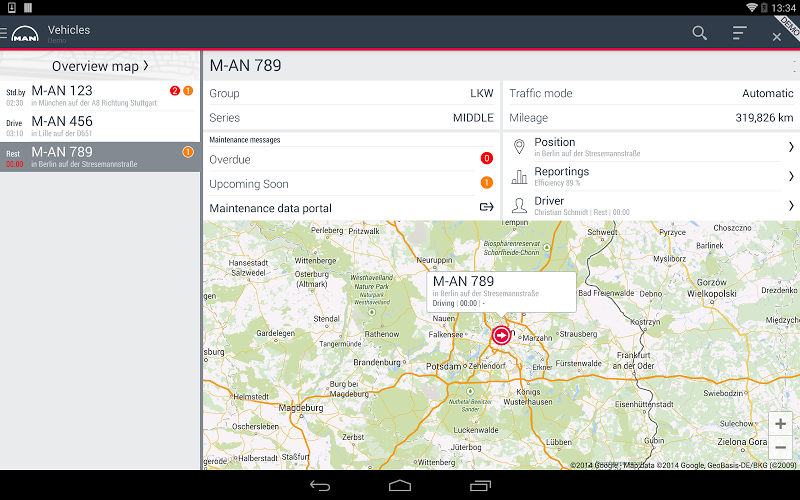
Task: Click the 13:34 clock in status bar
Action: 784,8
